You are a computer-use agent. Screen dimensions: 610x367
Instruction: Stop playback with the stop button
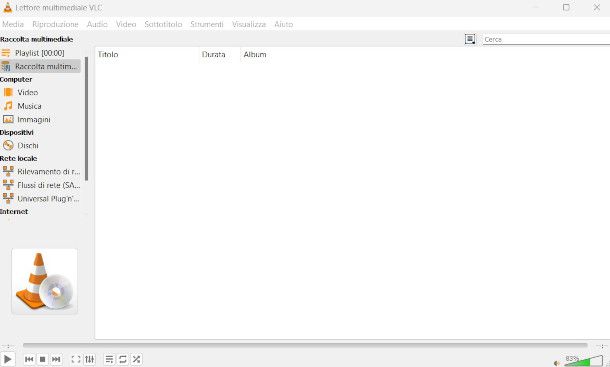click(43, 359)
